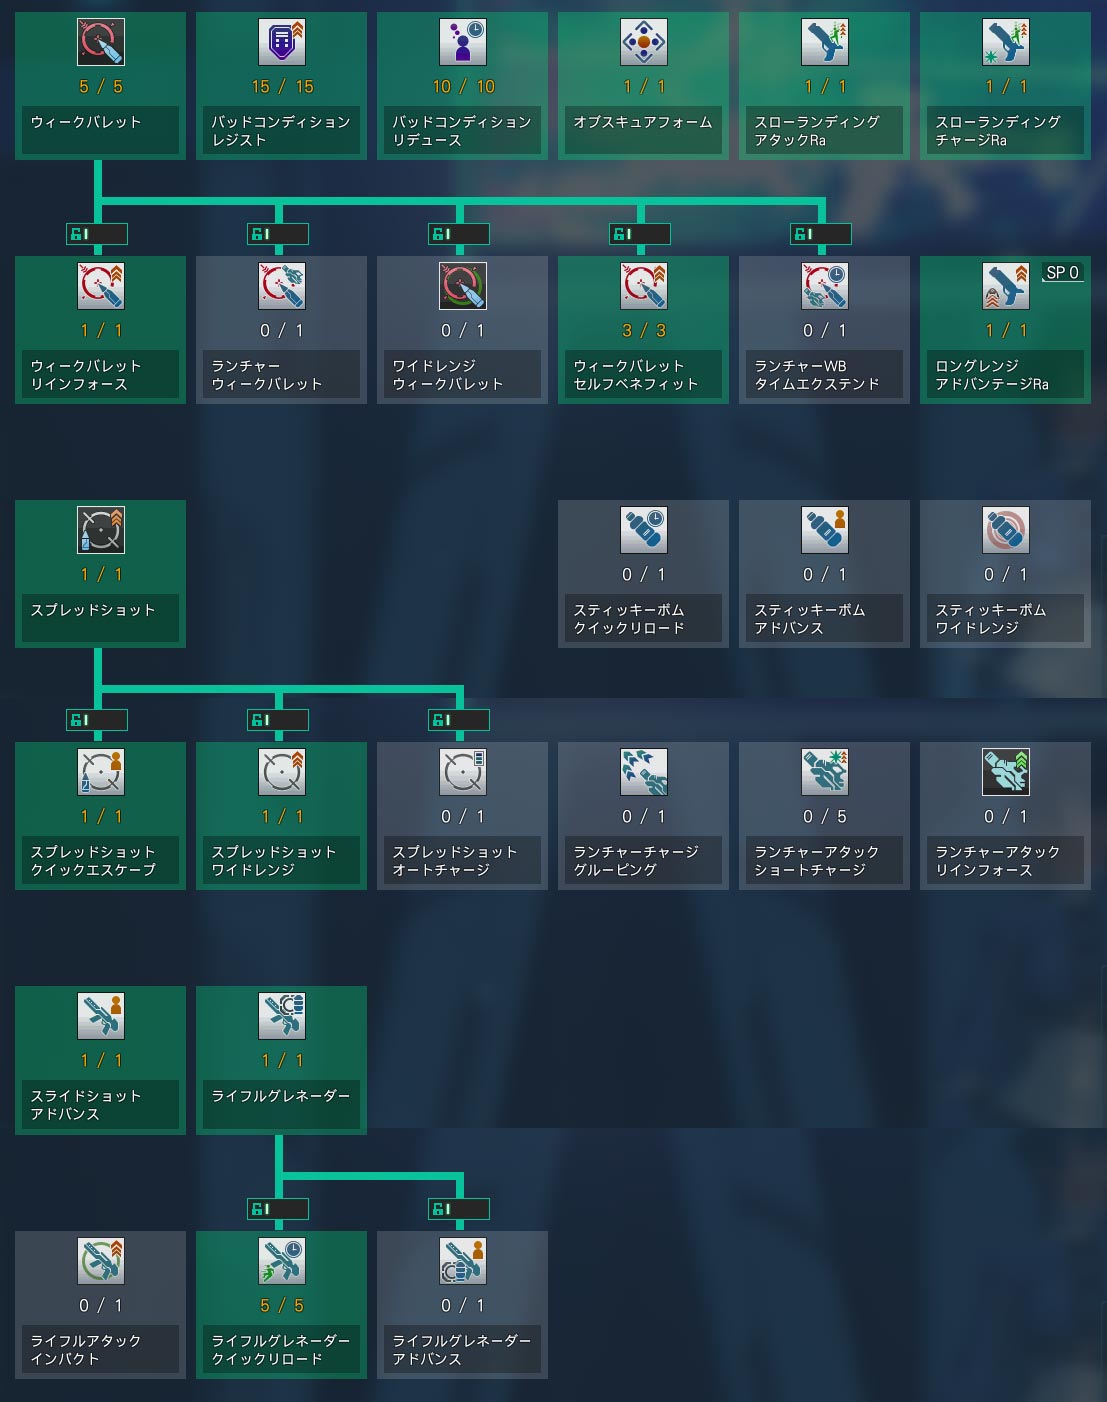Viewport: 1107px width, 1402px height.
Task: Click lock indicator above ランチャーウィークバレット
Action: point(278,234)
